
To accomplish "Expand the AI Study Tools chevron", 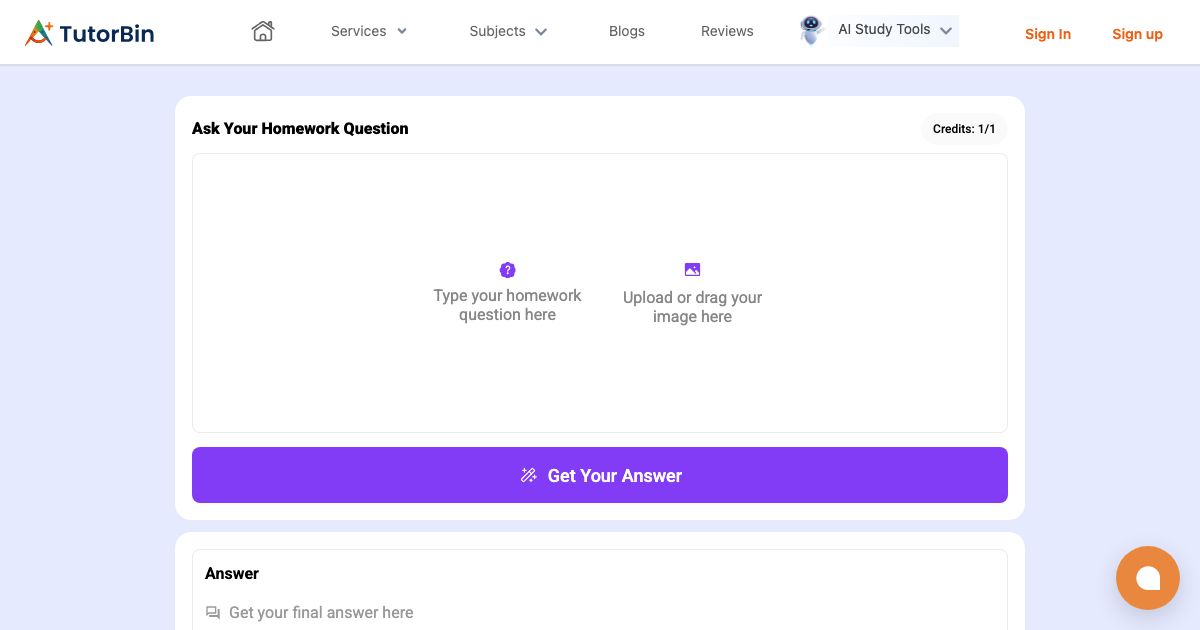I will [946, 31].
